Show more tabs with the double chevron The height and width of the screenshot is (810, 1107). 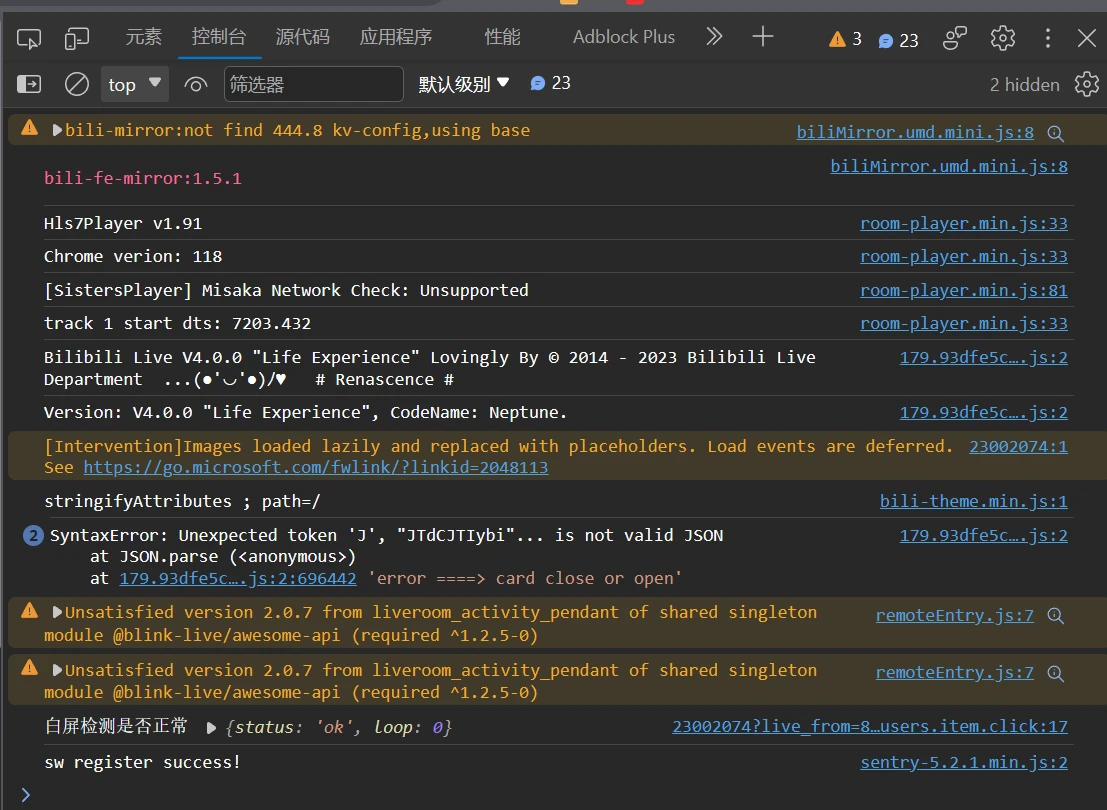coord(714,37)
